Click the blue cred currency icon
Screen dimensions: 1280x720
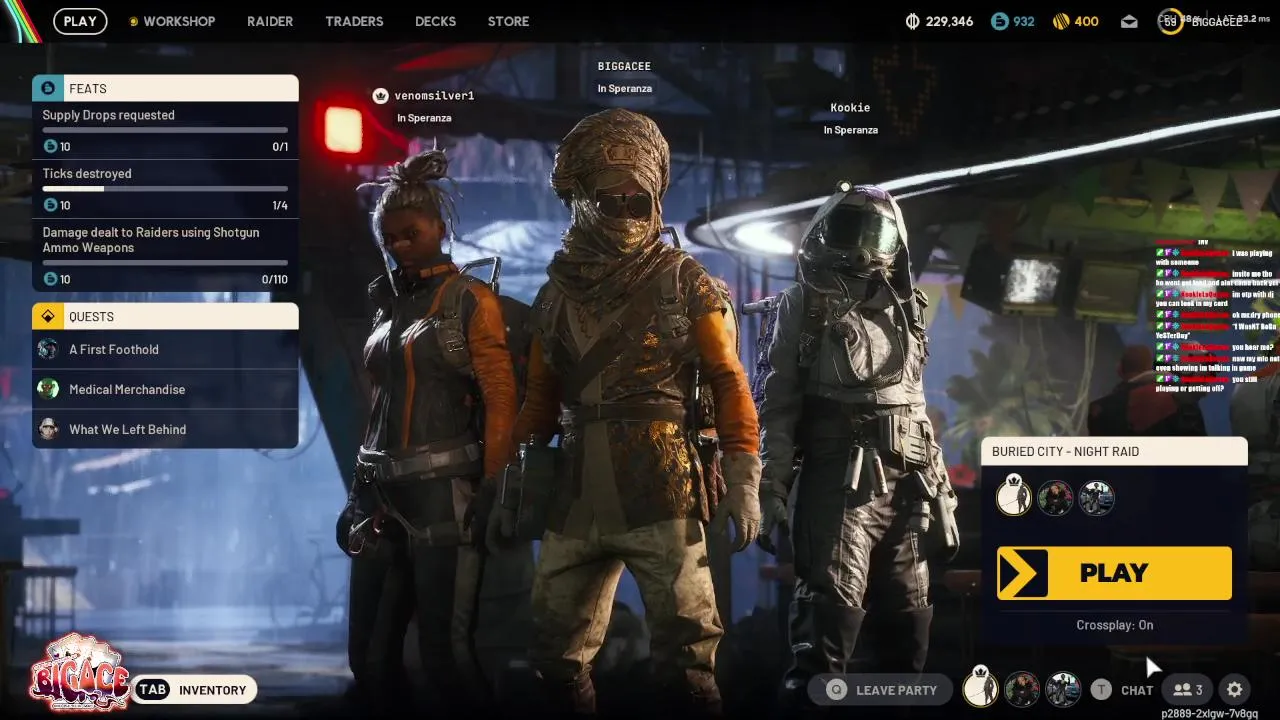tap(1000, 21)
